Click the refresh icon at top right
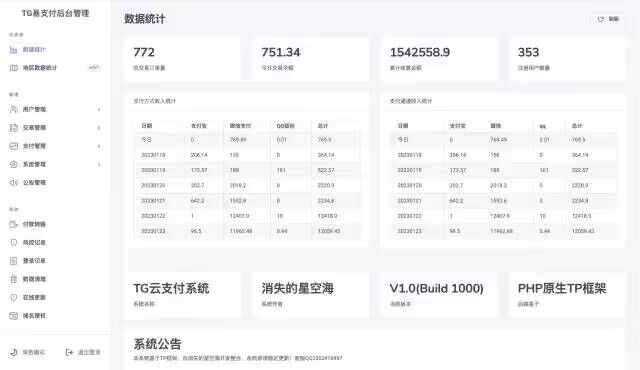This screenshot has width=640, height=370. coord(600,19)
